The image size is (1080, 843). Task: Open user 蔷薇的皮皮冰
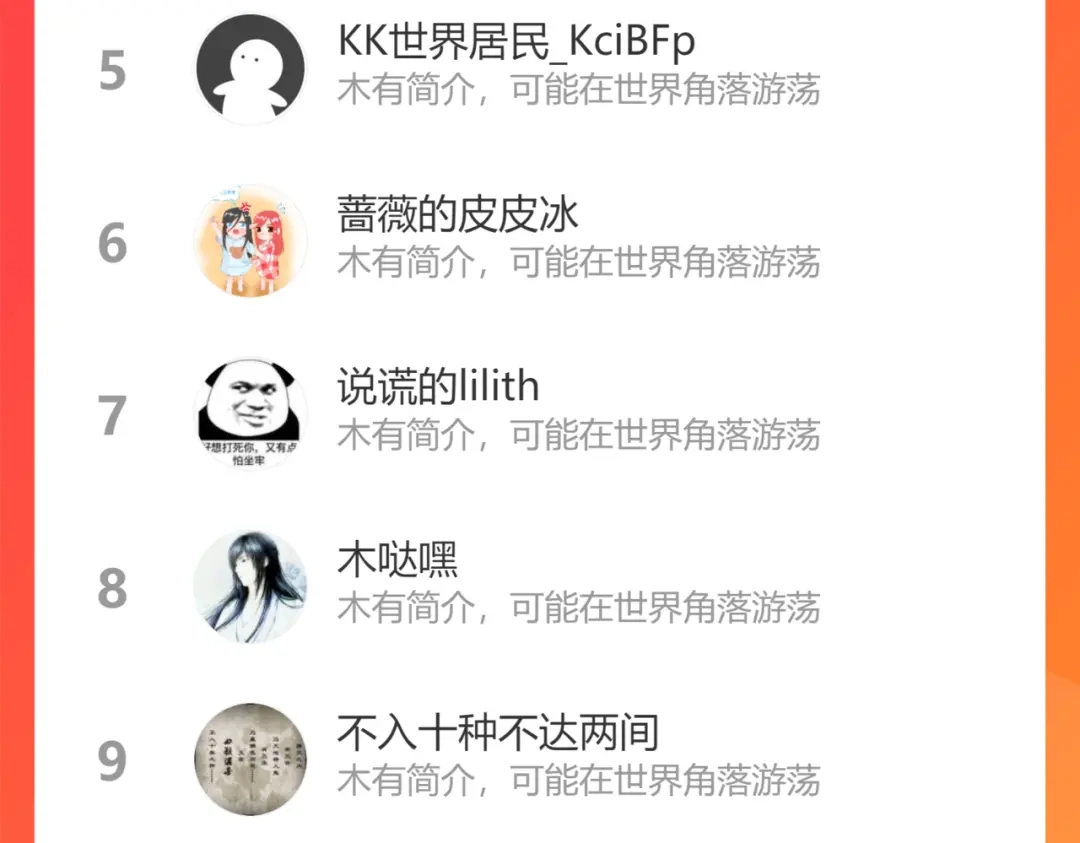coord(457,214)
